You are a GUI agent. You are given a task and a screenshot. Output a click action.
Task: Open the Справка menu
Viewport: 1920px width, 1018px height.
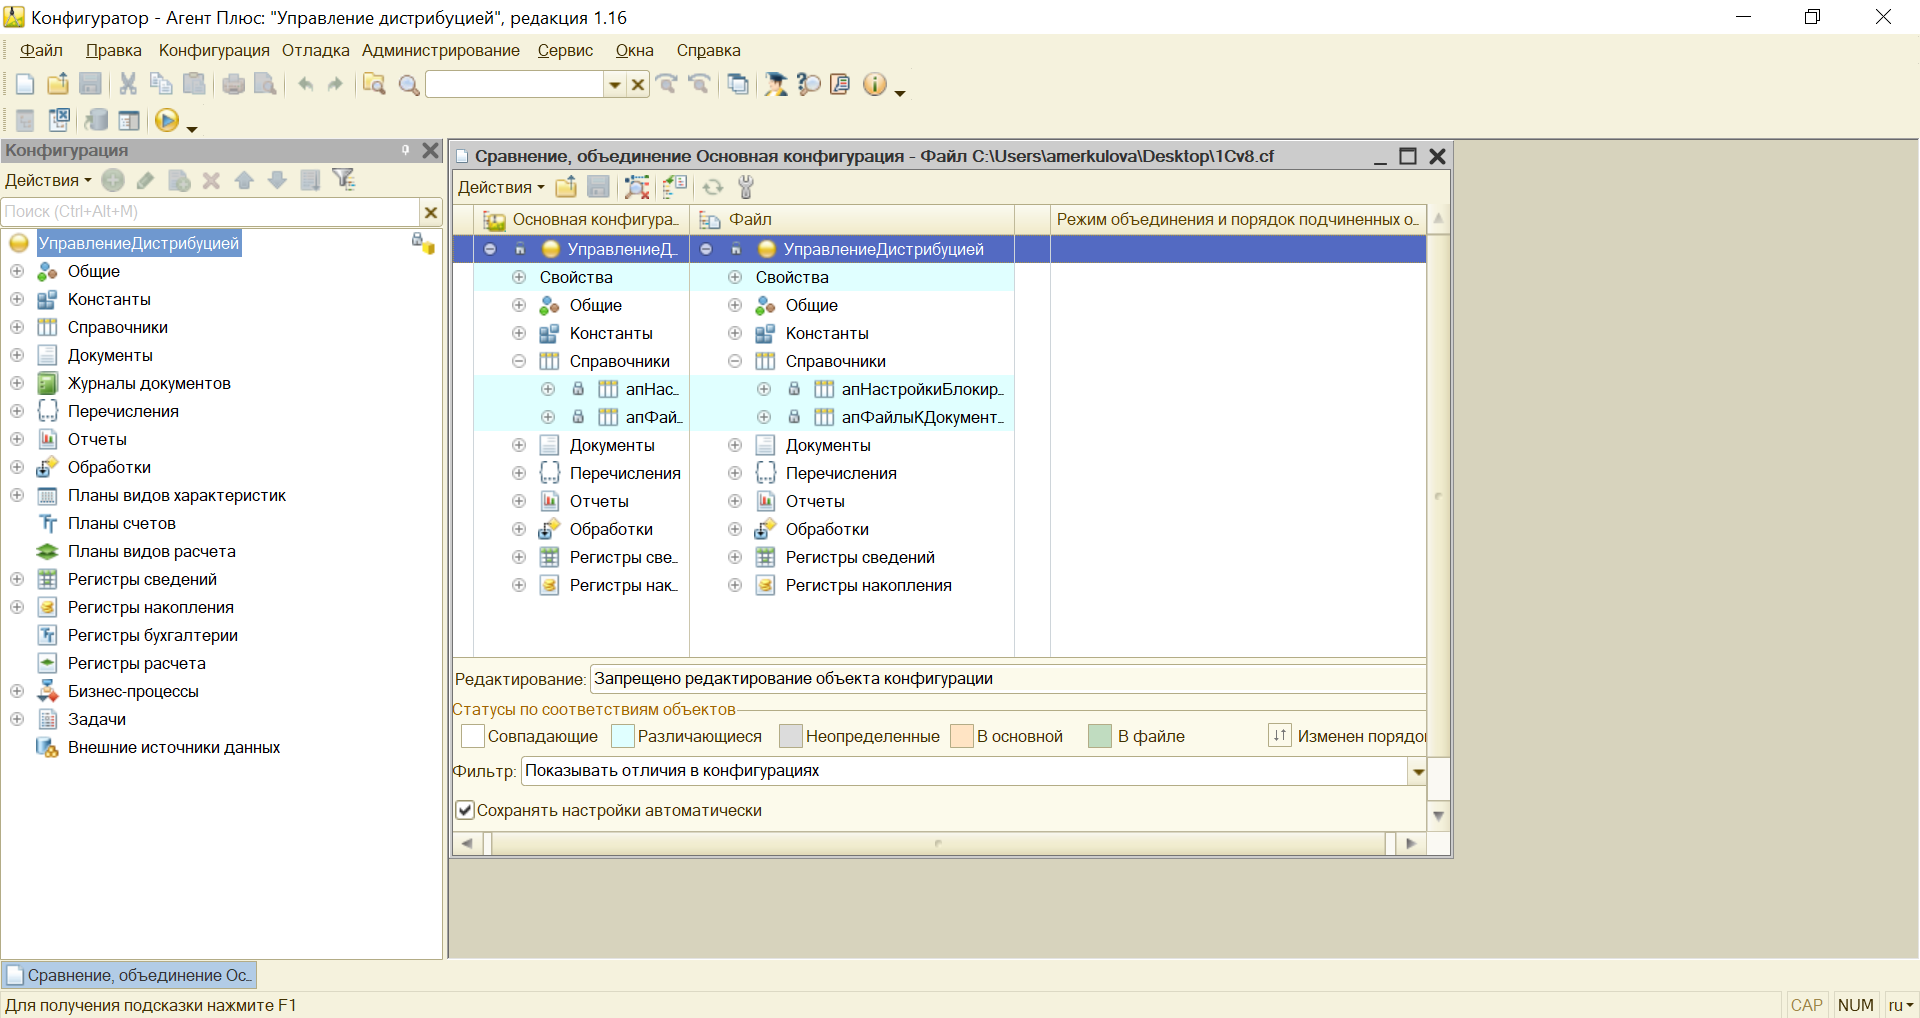tap(708, 50)
